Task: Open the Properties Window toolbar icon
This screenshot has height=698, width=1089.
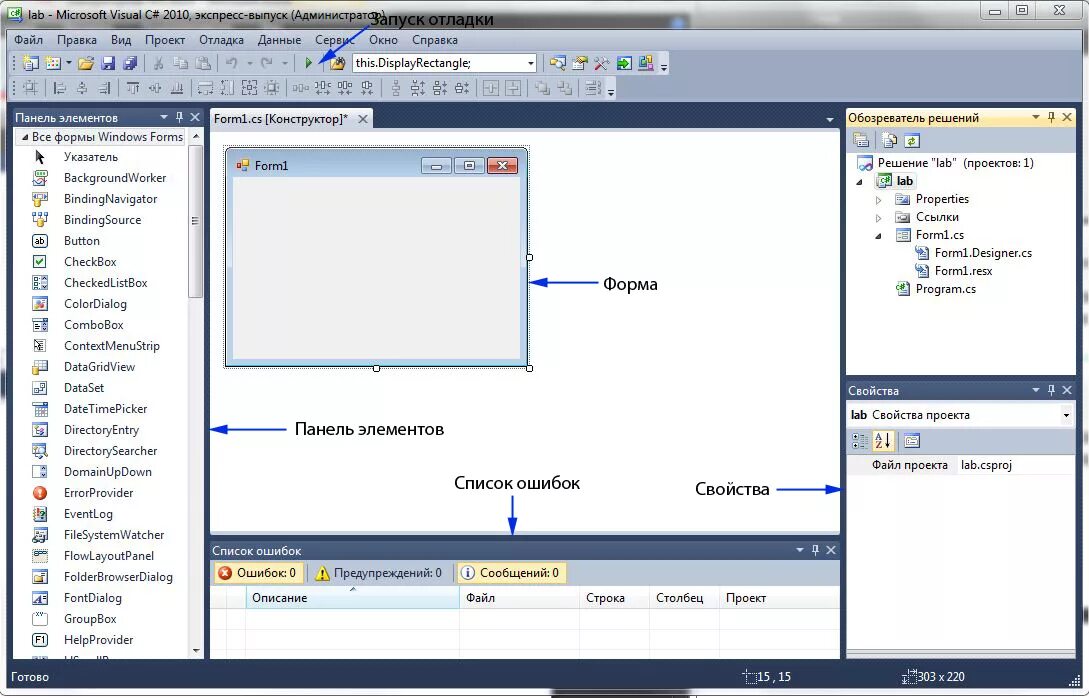Action: [579, 63]
